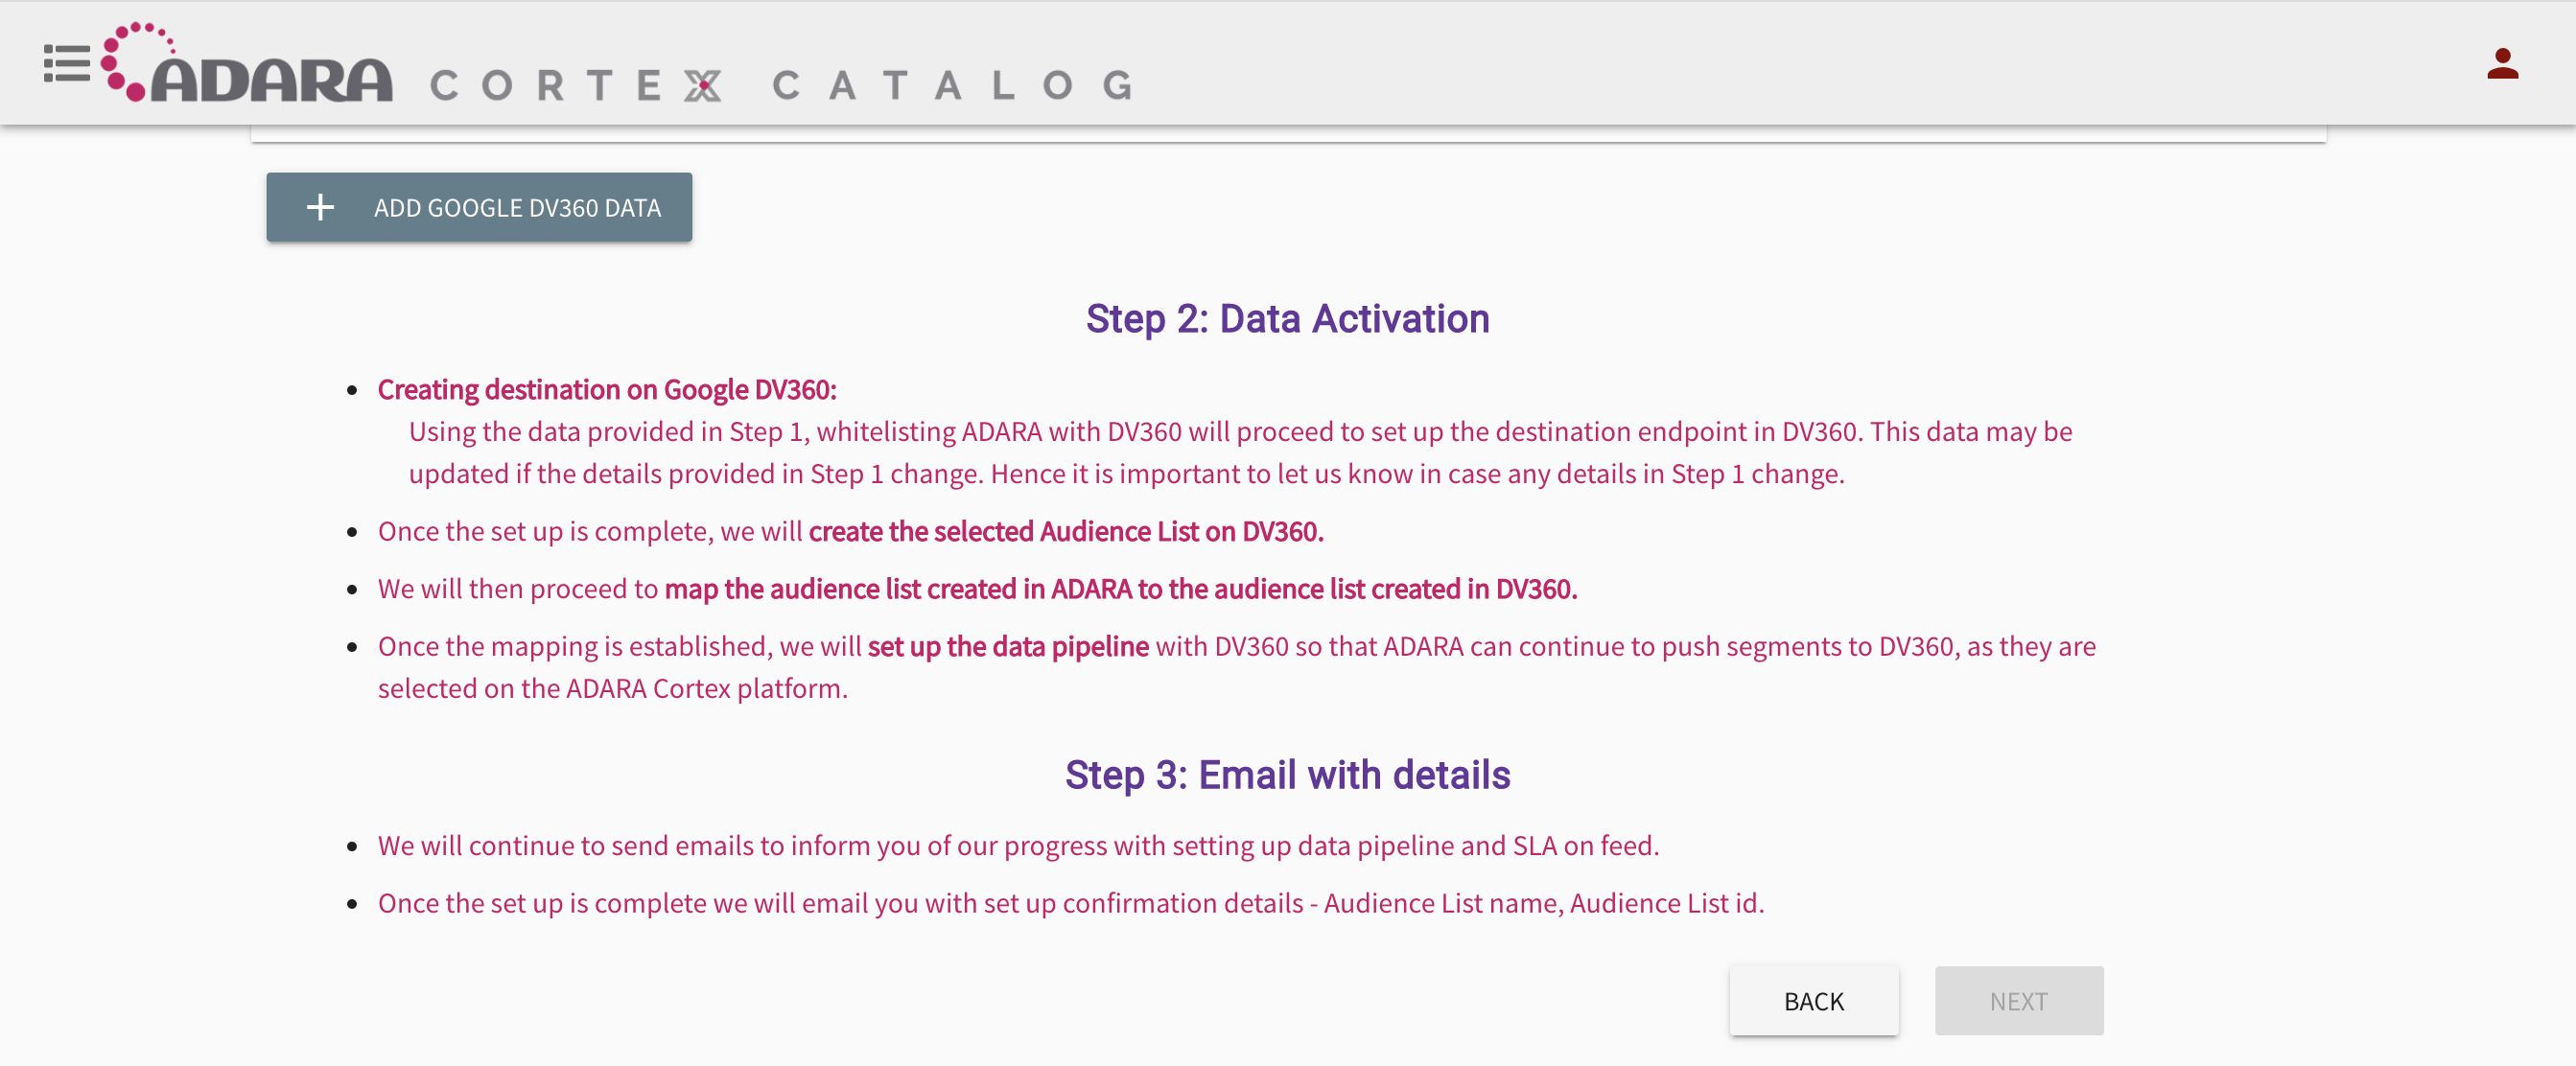The image size is (2576, 1066).
Task: Select the Step 2: Data Activation heading
Action: [1287, 319]
